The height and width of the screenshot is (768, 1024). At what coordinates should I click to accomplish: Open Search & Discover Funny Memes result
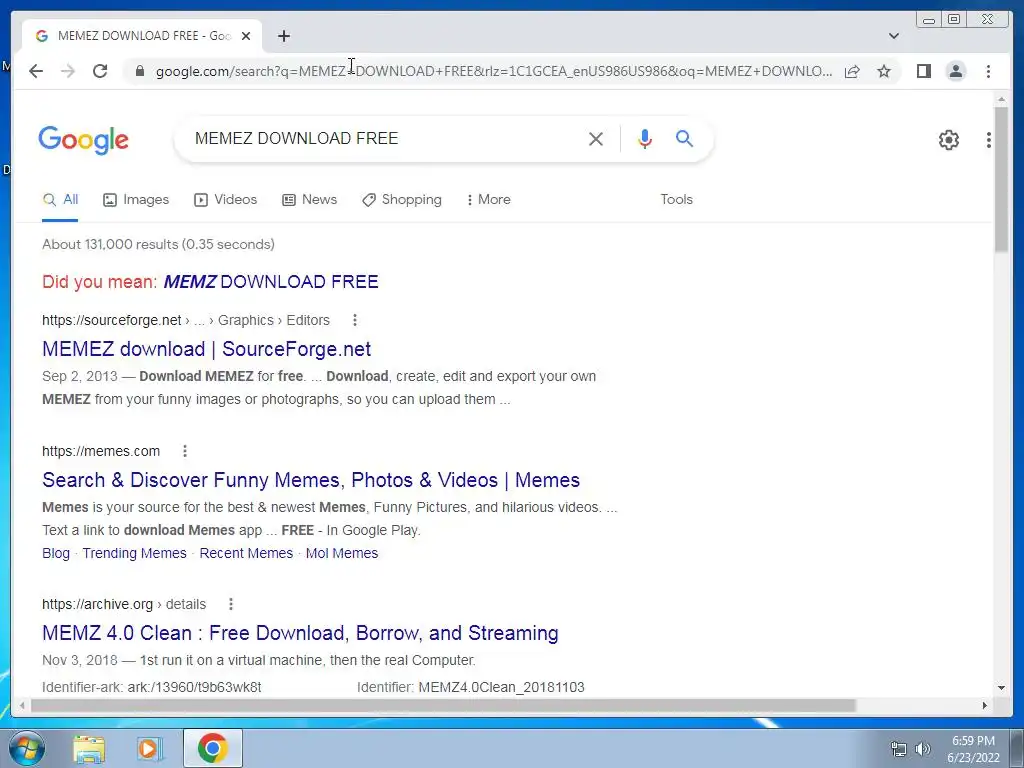point(311,480)
